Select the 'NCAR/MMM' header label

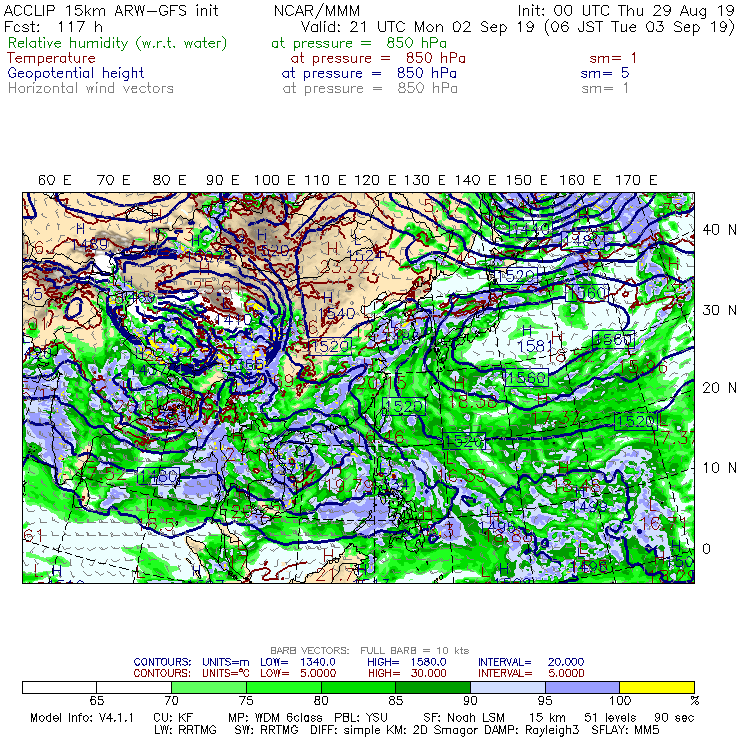[x=317, y=10]
